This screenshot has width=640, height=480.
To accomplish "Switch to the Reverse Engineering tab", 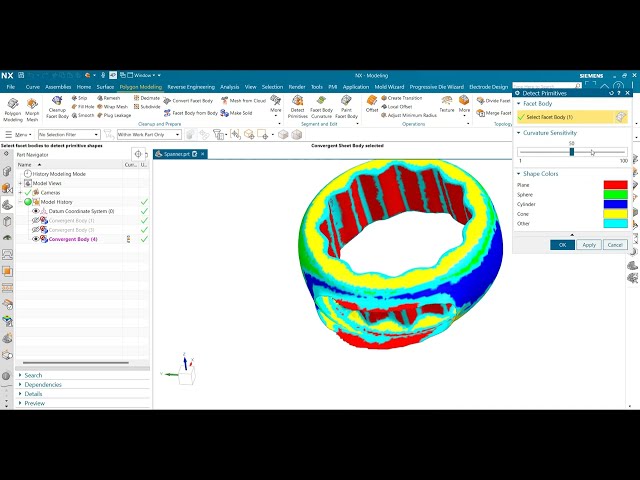I will [x=191, y=87].
